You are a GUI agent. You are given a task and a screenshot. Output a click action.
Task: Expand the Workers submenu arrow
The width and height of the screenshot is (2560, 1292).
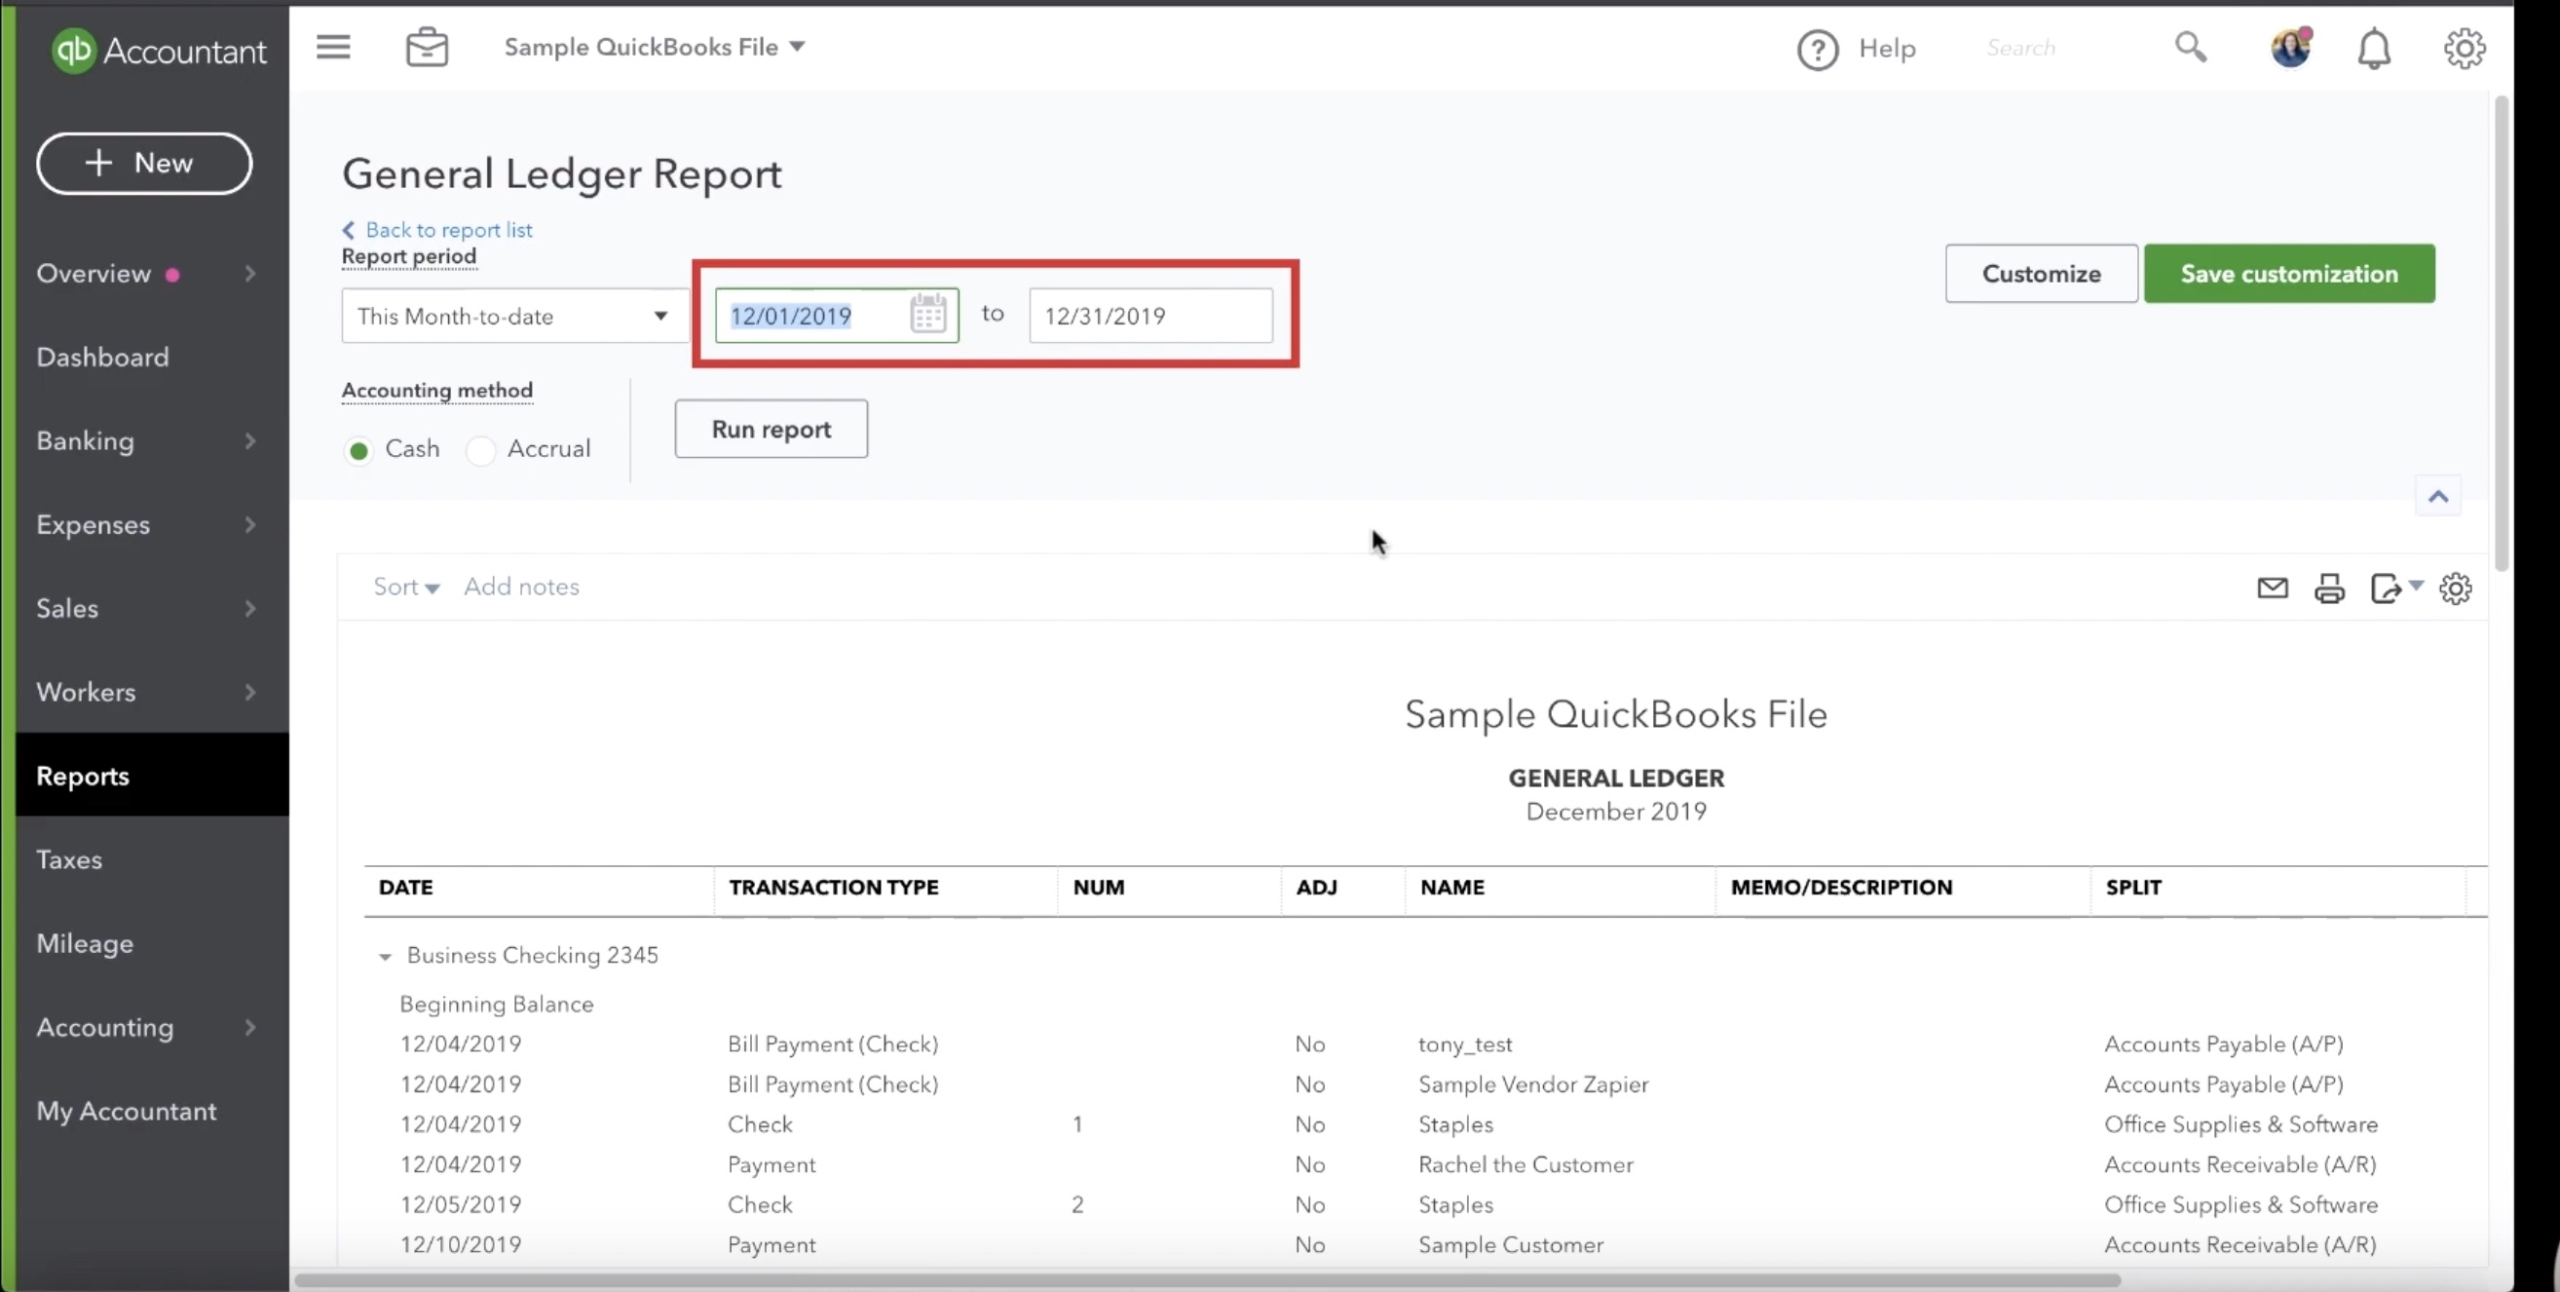point(250,692)
